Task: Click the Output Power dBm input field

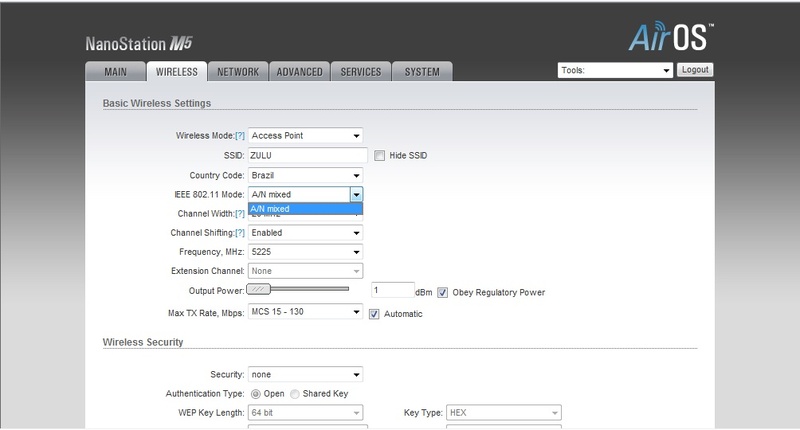Action: coord(392,290)
